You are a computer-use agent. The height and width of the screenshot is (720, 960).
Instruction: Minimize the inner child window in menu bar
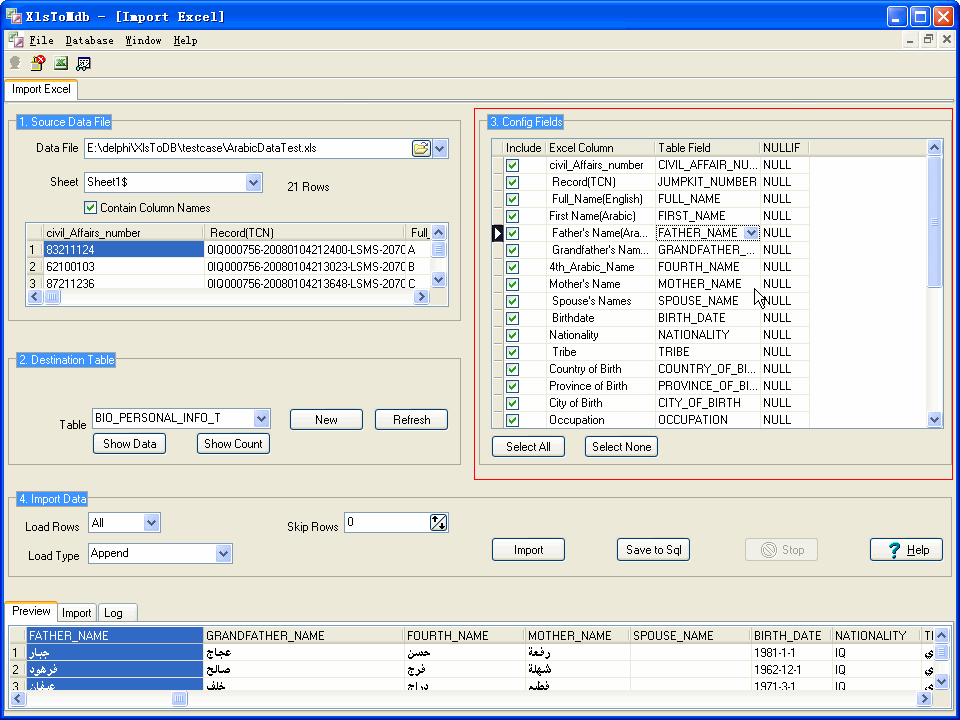(x=910, y=40)
